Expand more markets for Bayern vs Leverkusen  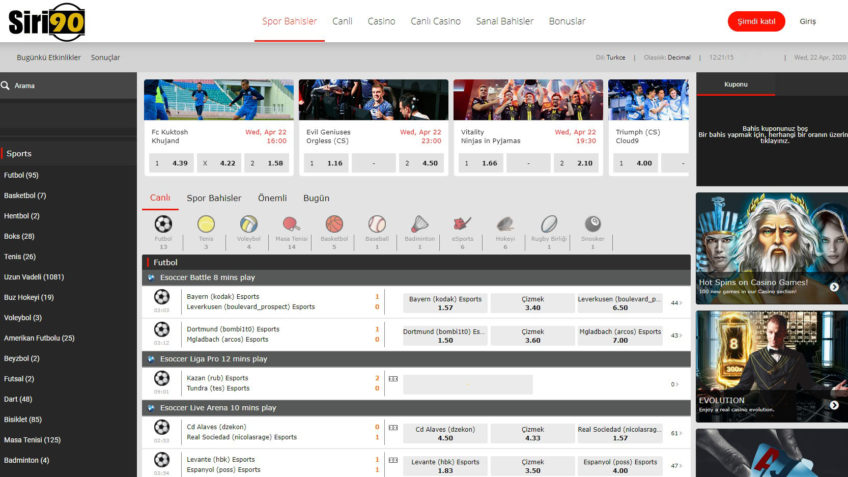point(676,302)
